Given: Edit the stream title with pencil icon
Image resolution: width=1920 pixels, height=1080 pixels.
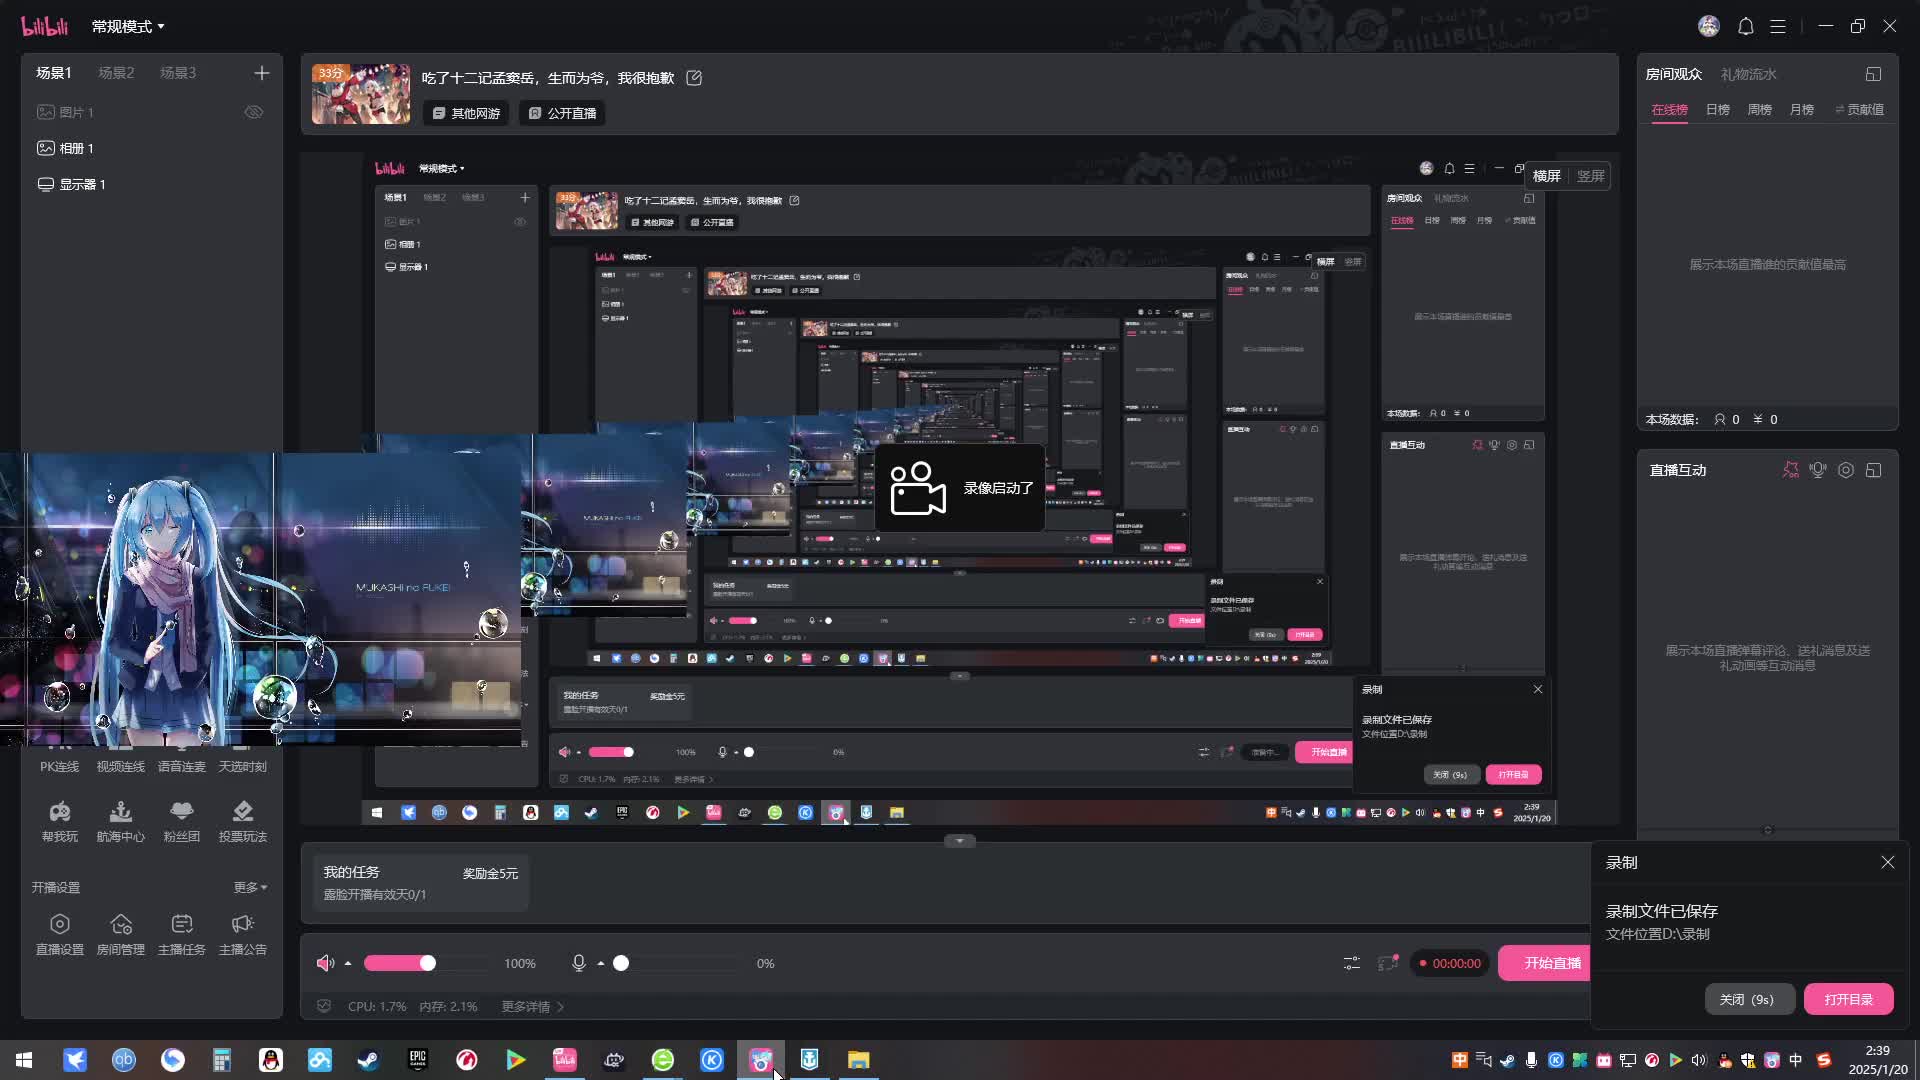Looking at the screenshot, I should [694, 78].
